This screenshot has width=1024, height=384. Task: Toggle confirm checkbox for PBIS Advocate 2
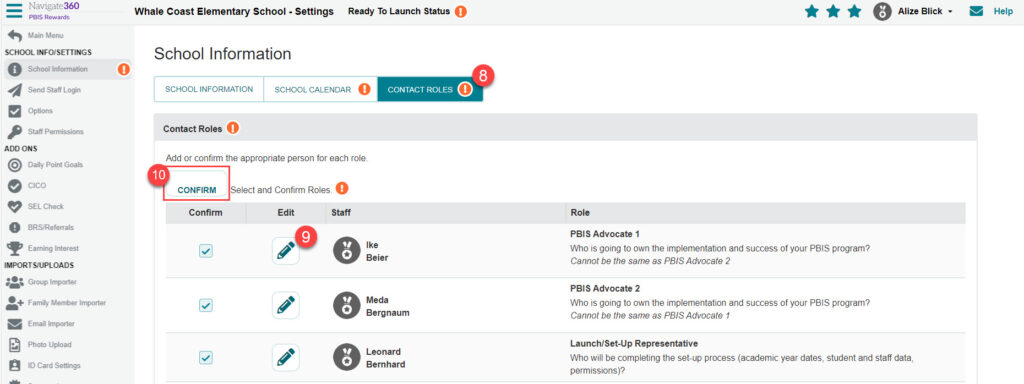(x=206, y=305)
